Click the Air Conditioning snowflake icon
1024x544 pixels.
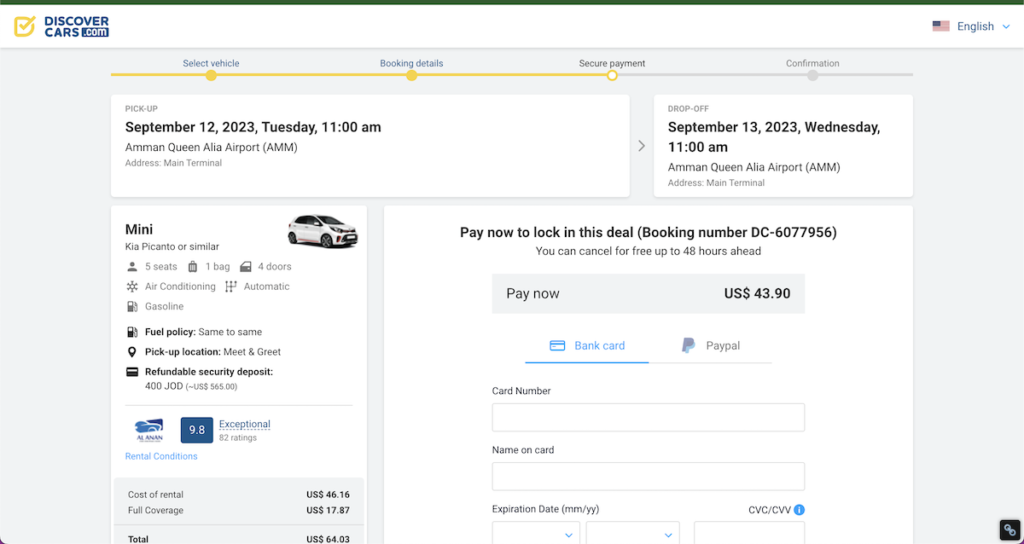click(x=132, y=287)
